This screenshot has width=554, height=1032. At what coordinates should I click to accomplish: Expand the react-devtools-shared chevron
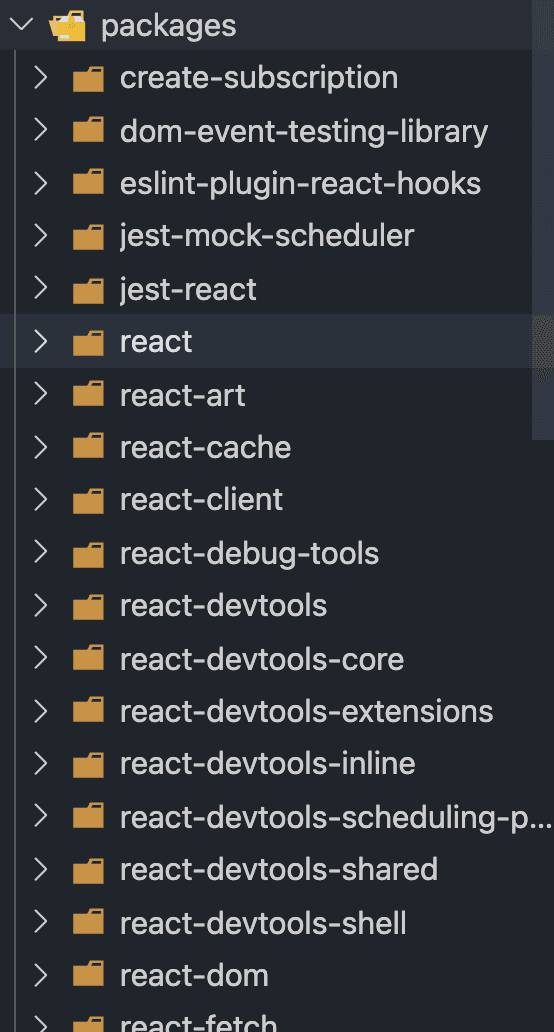tap(40, 869)
